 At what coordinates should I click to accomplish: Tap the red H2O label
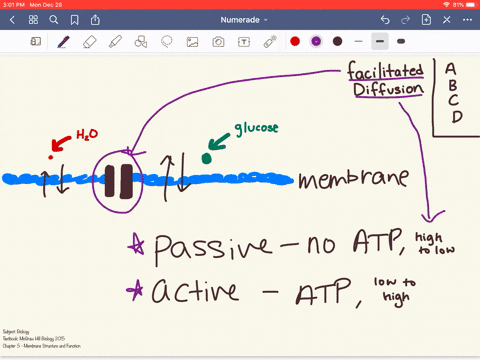pyautogui.click(x=87, y=134)
